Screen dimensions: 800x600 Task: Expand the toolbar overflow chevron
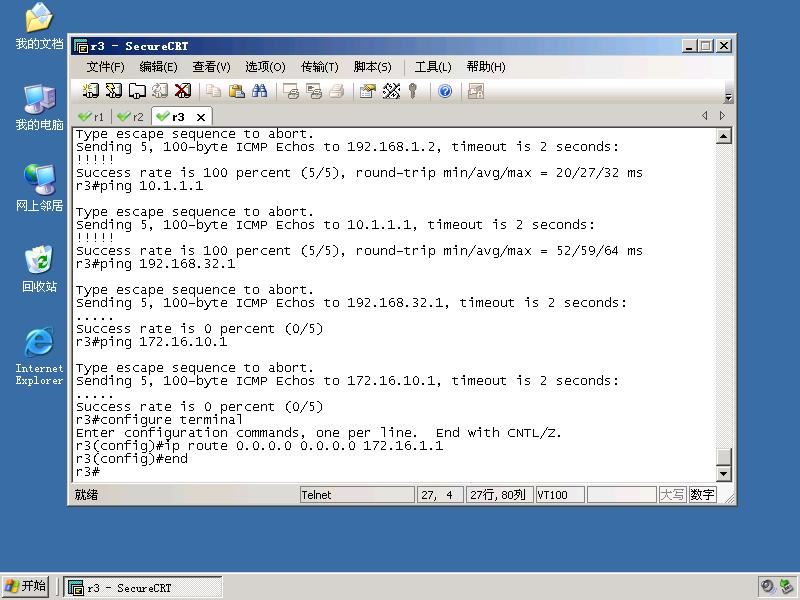(729, 97)
